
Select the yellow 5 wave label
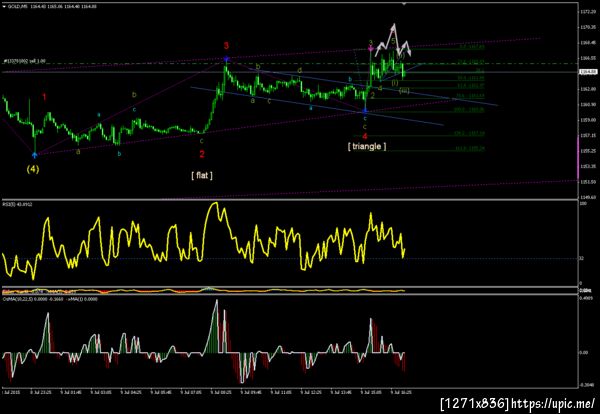pos(393,41)
